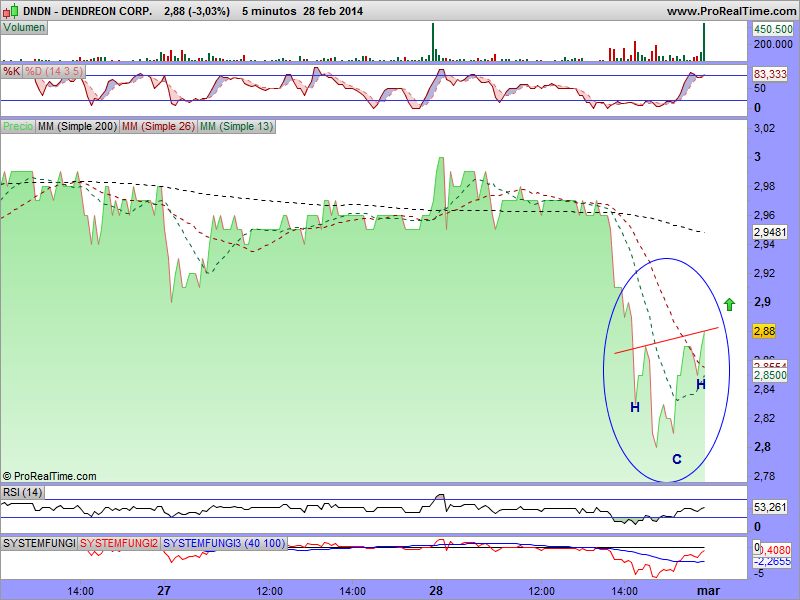800x600 pixels.
Task: Click the 200.000 volume axis label
Action: click(773, 44)
